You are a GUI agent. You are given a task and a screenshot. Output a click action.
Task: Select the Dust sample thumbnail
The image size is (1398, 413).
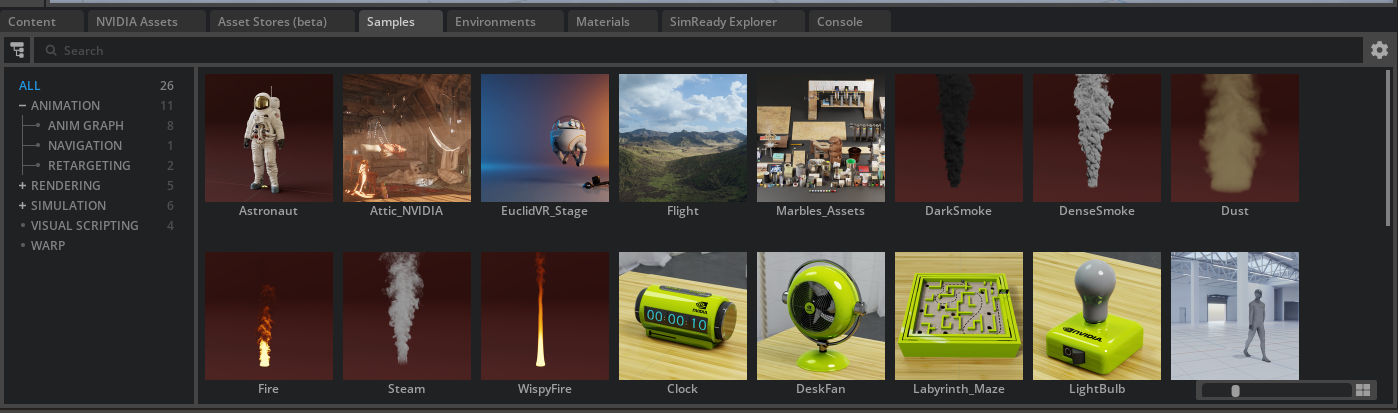pyautogui.click(x=1235, y=138)
